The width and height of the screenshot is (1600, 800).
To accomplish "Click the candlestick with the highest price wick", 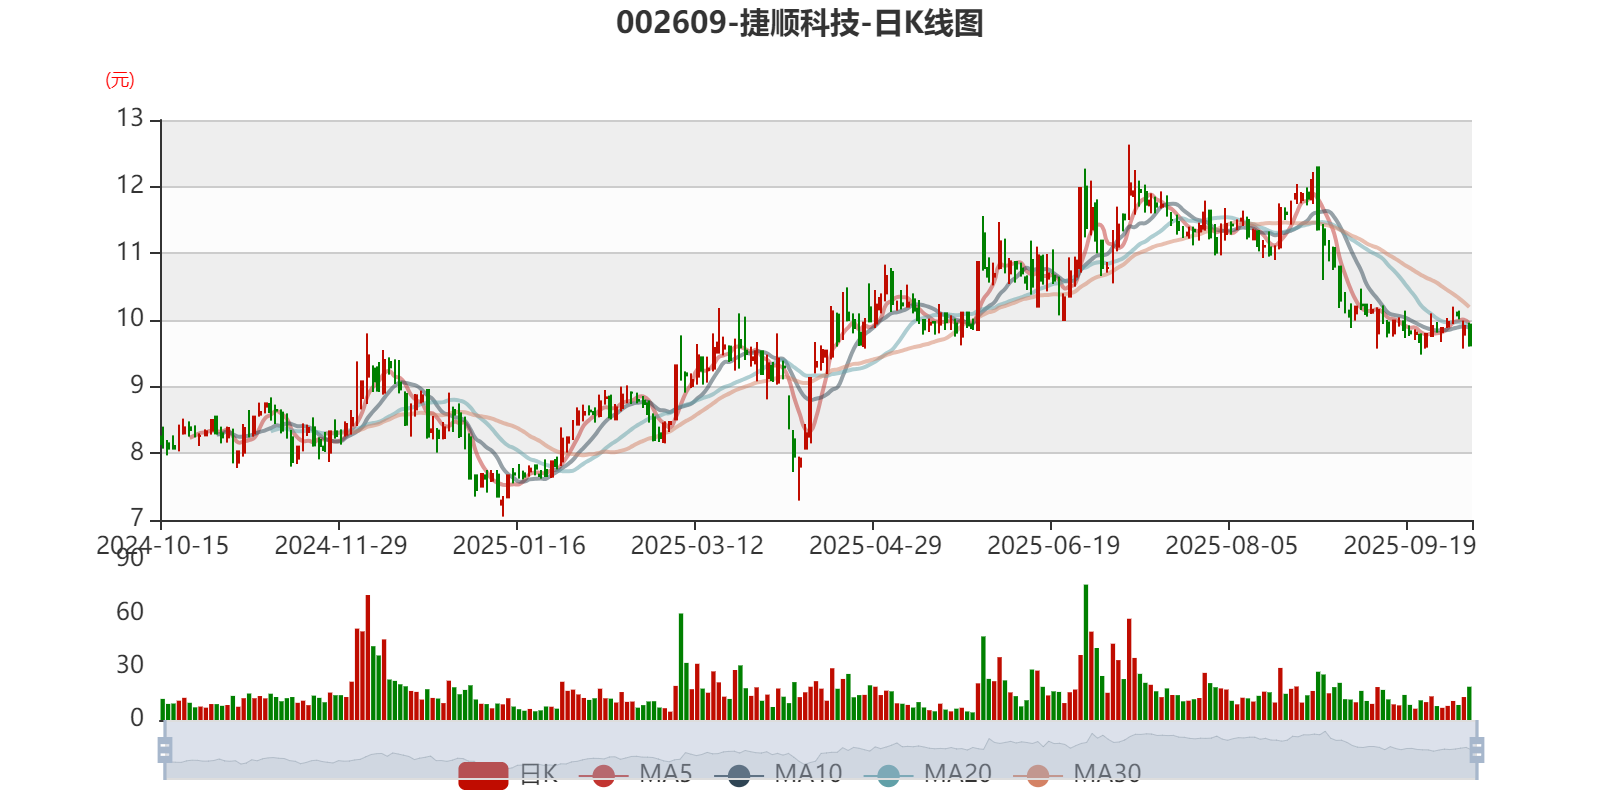I will click(1129, 182).
